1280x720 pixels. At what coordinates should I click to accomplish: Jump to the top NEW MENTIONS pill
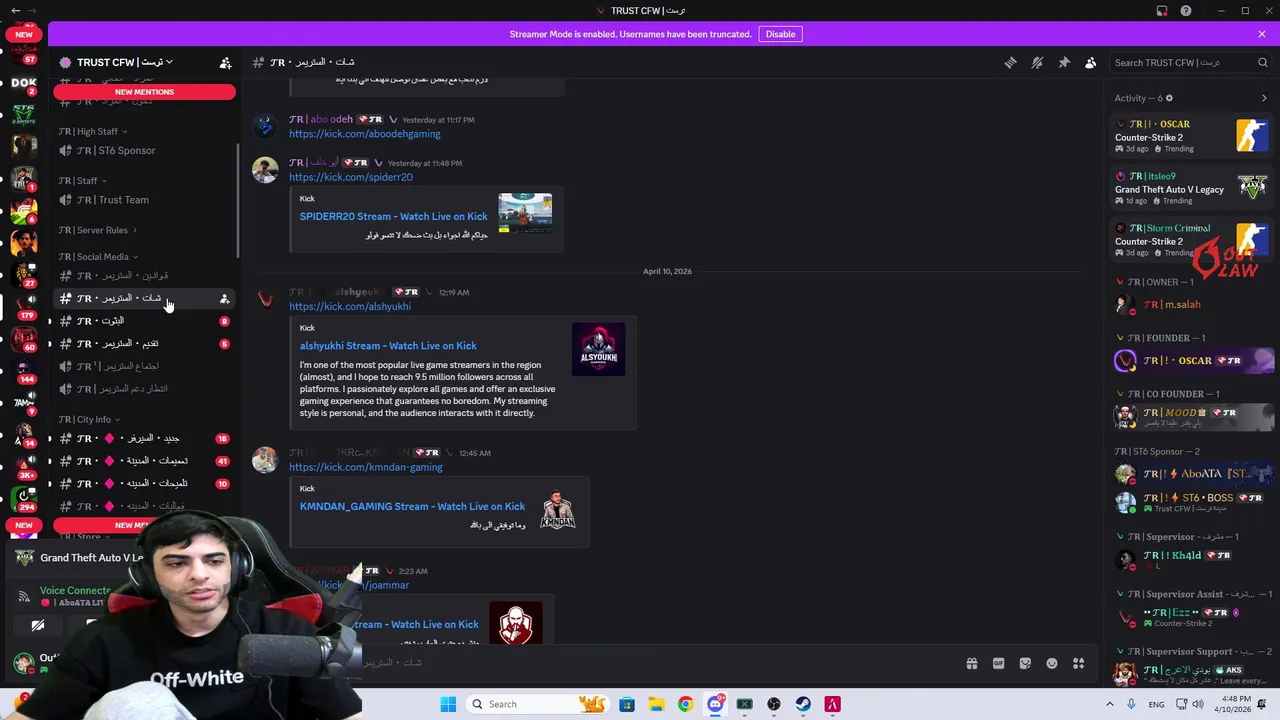[145, 92]
